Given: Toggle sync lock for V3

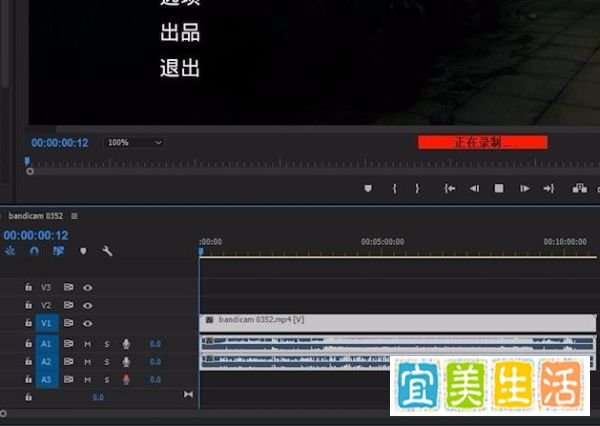Looking at the screenshot, I should (x=68, y=287).
